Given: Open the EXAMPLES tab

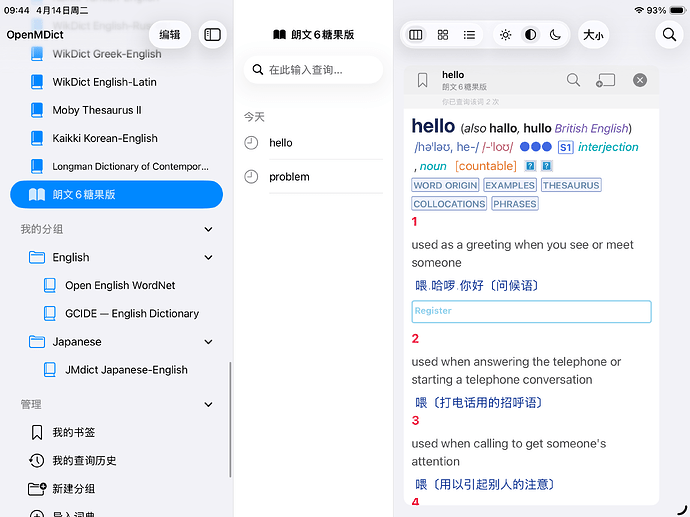Looking at the screenshot, I should coord(510,185).
